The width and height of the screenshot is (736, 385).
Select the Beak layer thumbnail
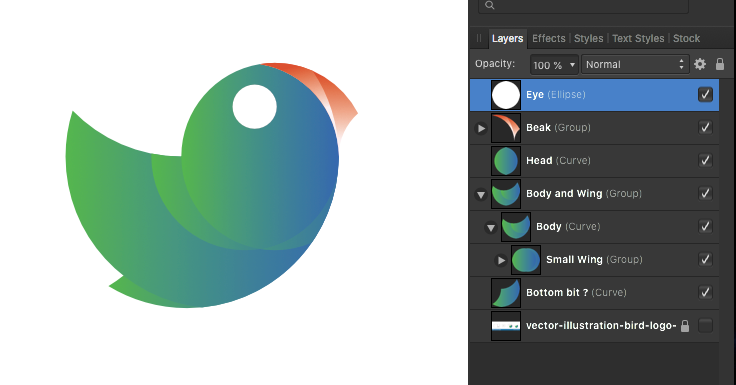pyautogui.click(x=506, y=128)
